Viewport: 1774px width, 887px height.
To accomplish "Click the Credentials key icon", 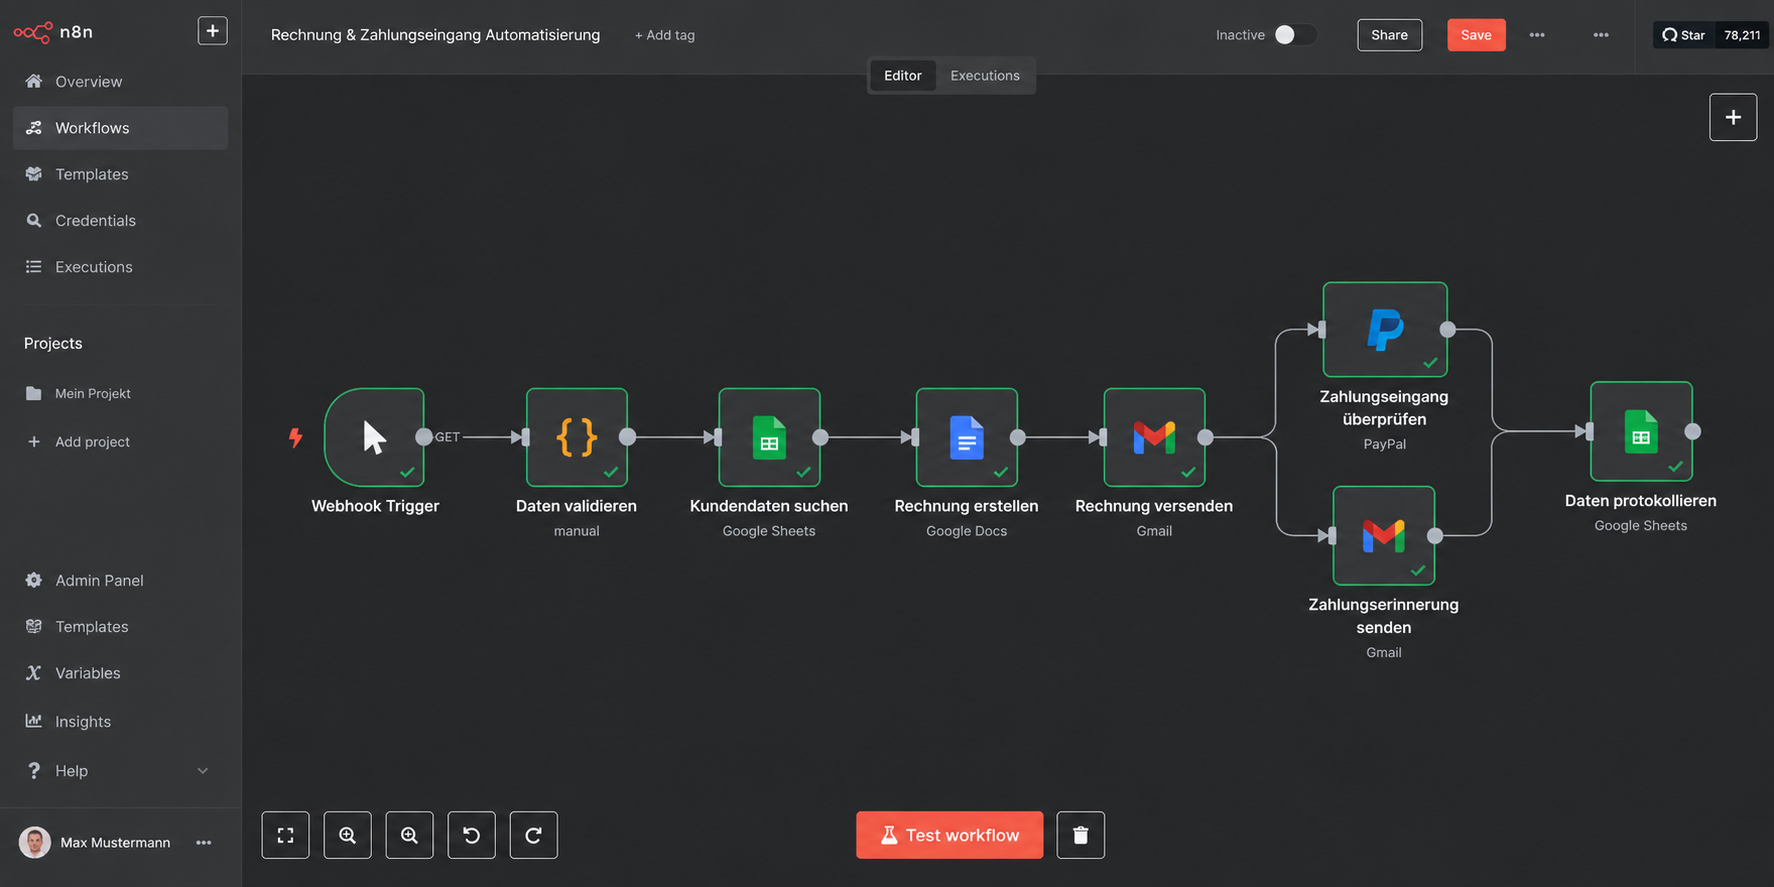I will tap(34, 220).
